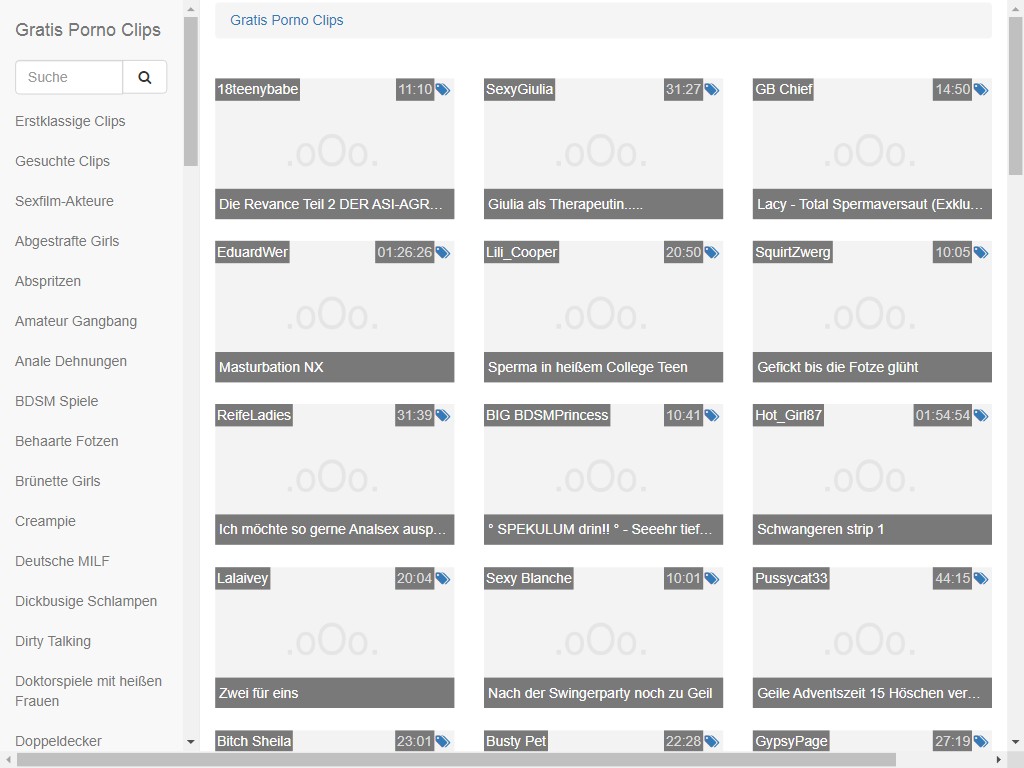
Task: Click tag icon on Hot_Girl87 clip
Action: [x=981, y=416]
